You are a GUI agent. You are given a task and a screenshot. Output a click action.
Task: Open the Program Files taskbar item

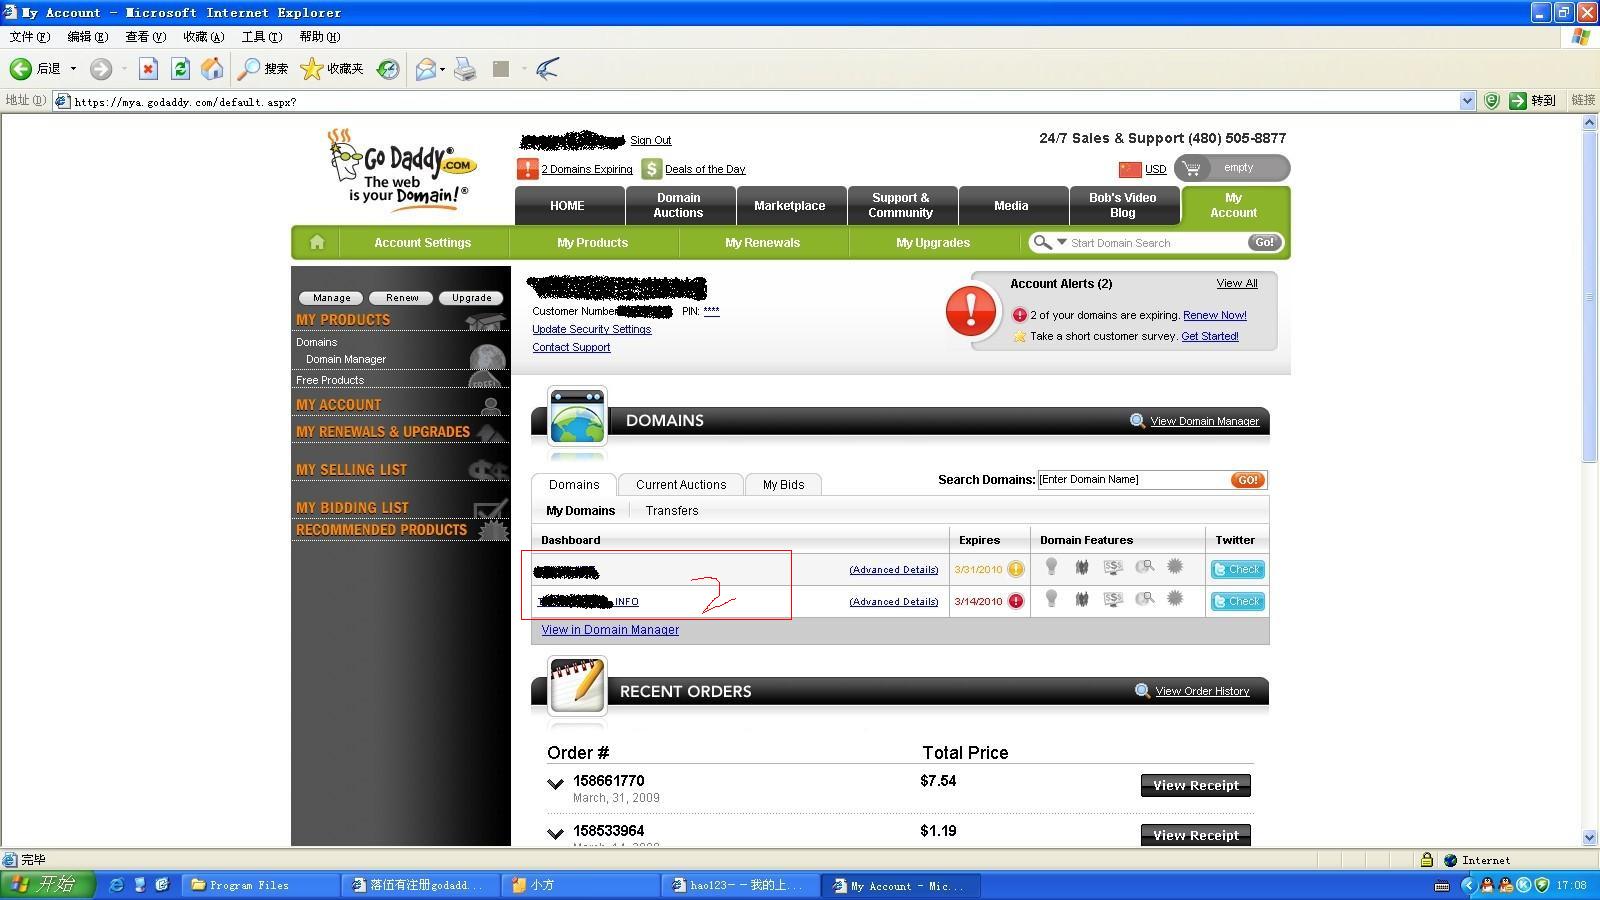pyautogui.click(x=260, y=885)
